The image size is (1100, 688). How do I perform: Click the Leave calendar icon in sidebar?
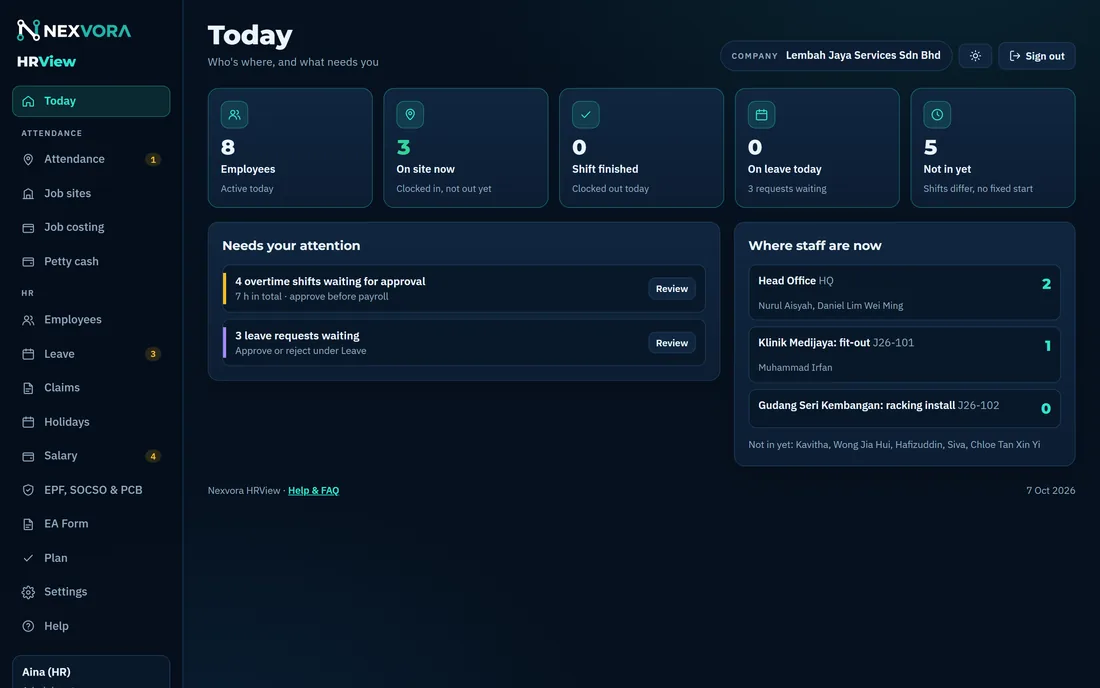coord(28,354)
